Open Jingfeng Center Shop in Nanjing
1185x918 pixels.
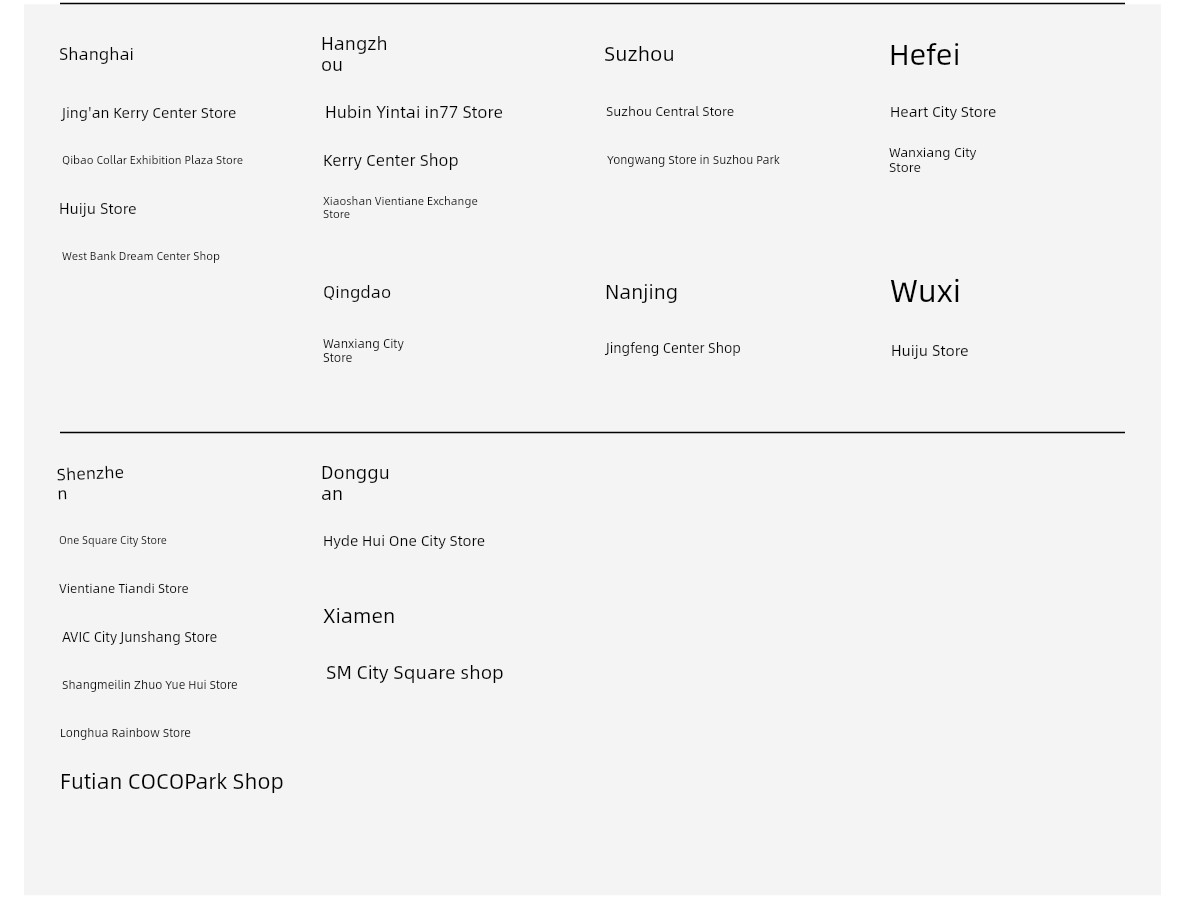point(673,348)
